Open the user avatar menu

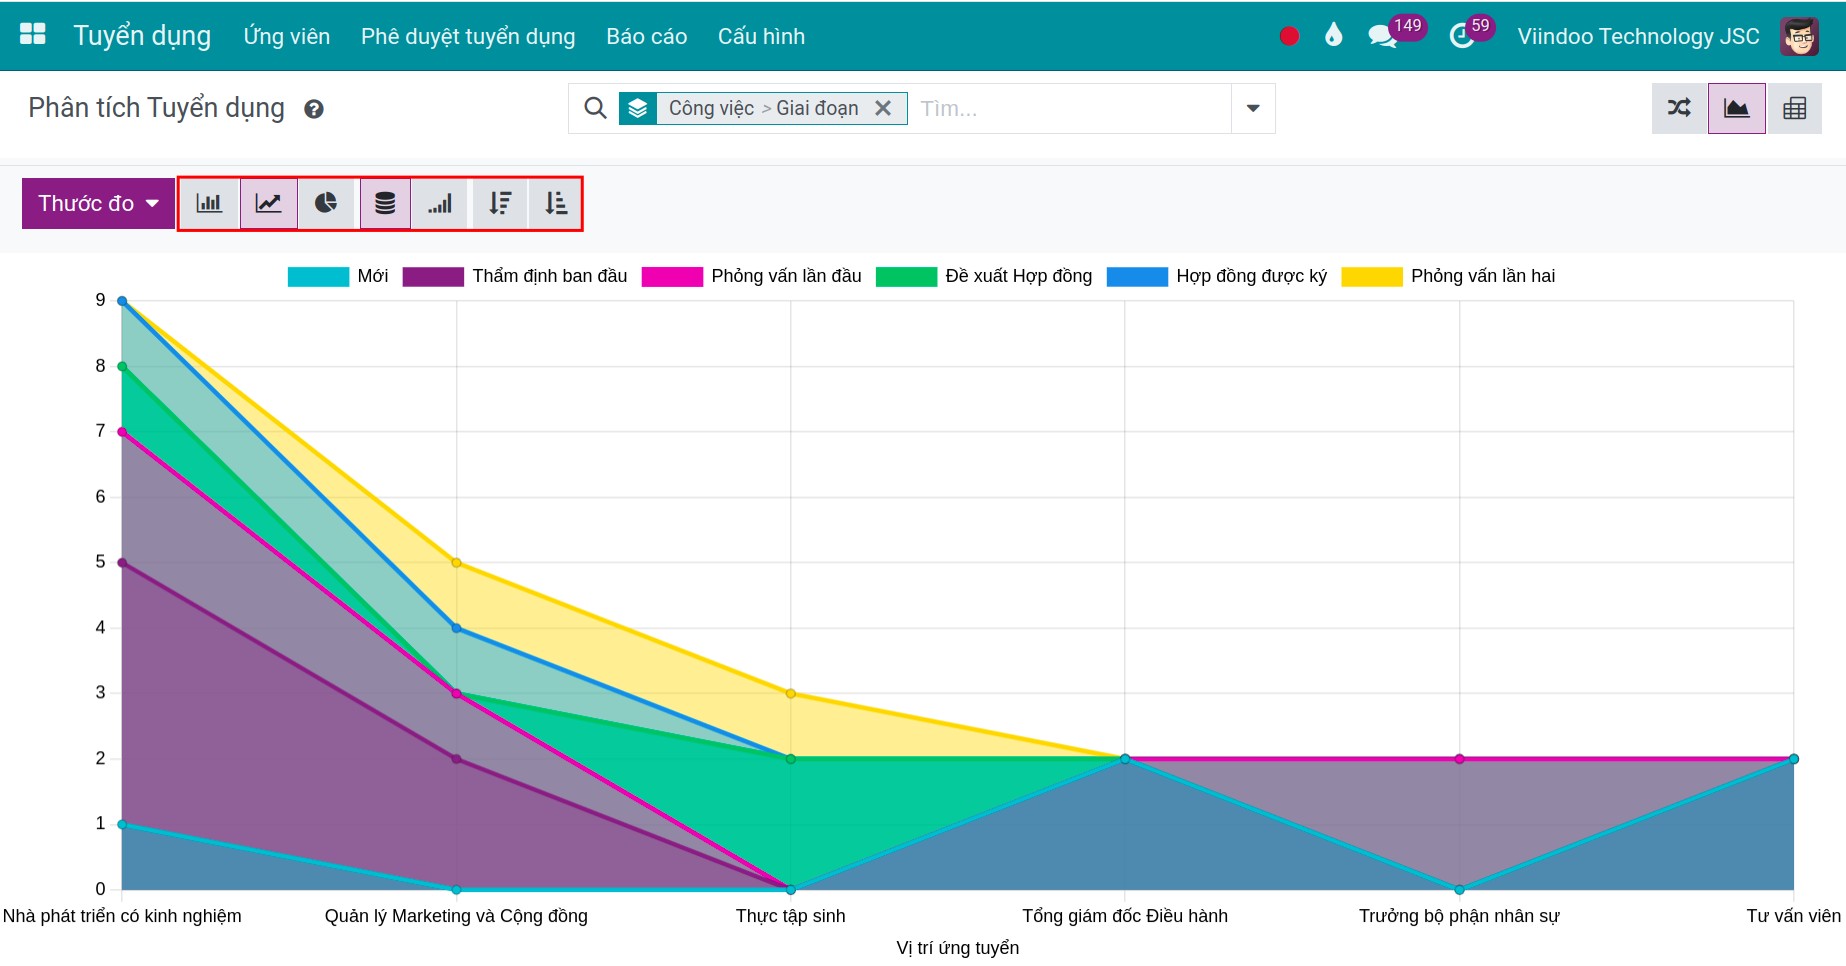pos(1799,36)
